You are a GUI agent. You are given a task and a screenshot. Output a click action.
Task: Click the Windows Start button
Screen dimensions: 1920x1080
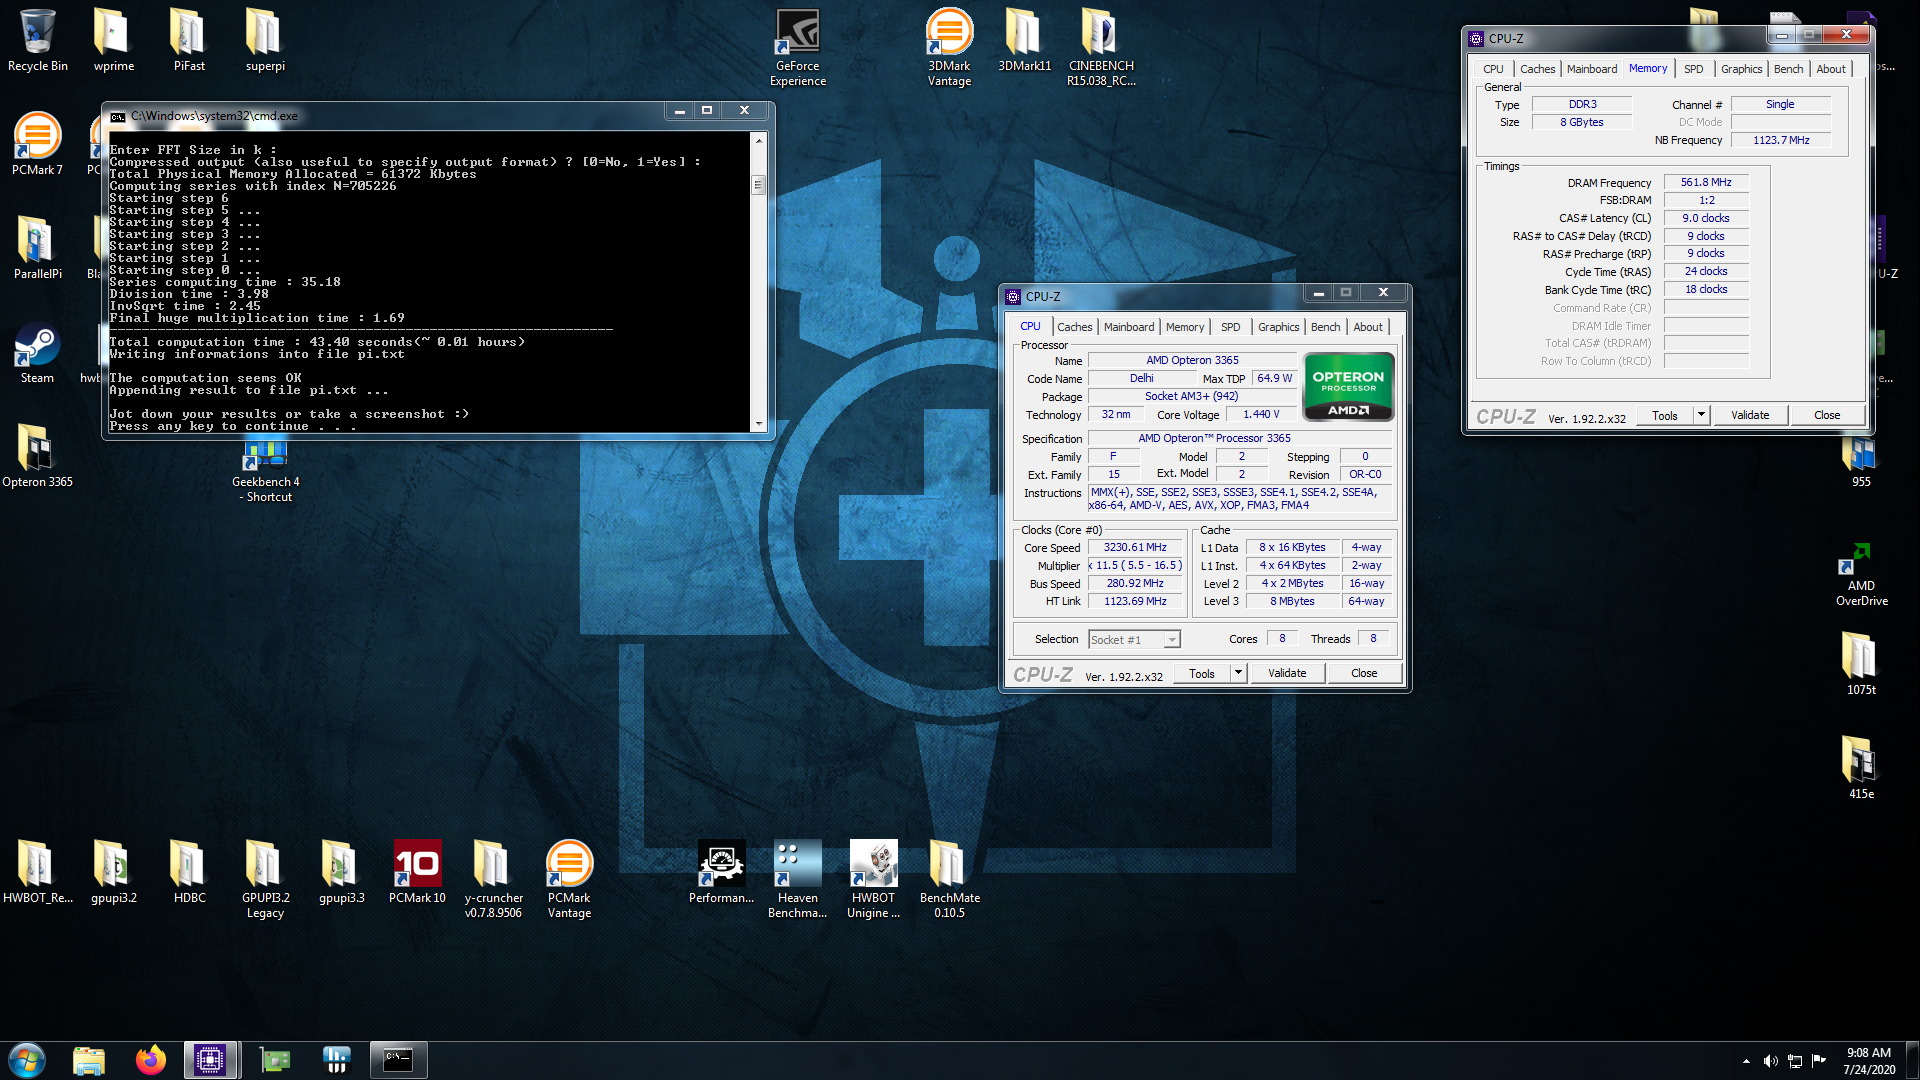pyautogui.click(x=27, y=1060)
